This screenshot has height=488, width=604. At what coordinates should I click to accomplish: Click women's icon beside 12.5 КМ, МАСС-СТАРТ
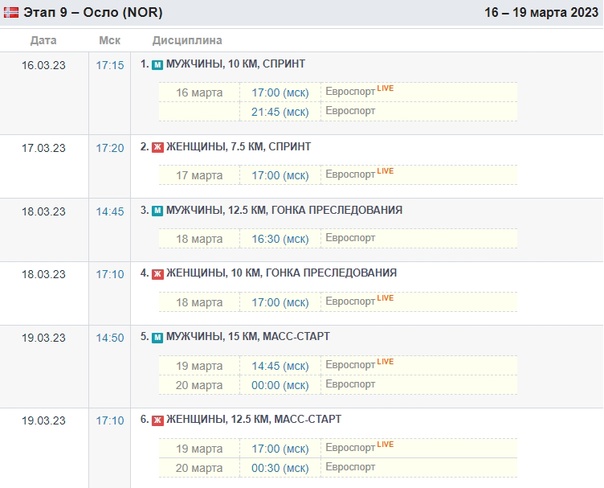click(x=157, y=420)
